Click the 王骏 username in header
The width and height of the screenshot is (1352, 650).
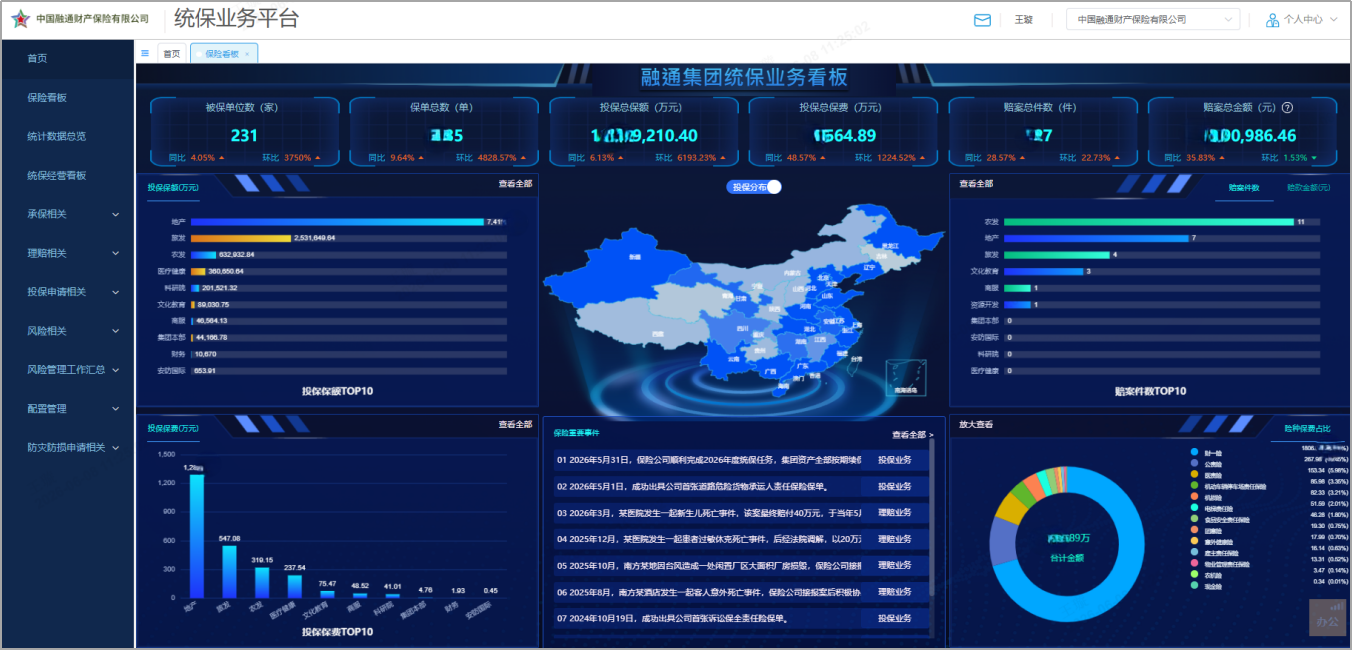(x=1023, y=19)
